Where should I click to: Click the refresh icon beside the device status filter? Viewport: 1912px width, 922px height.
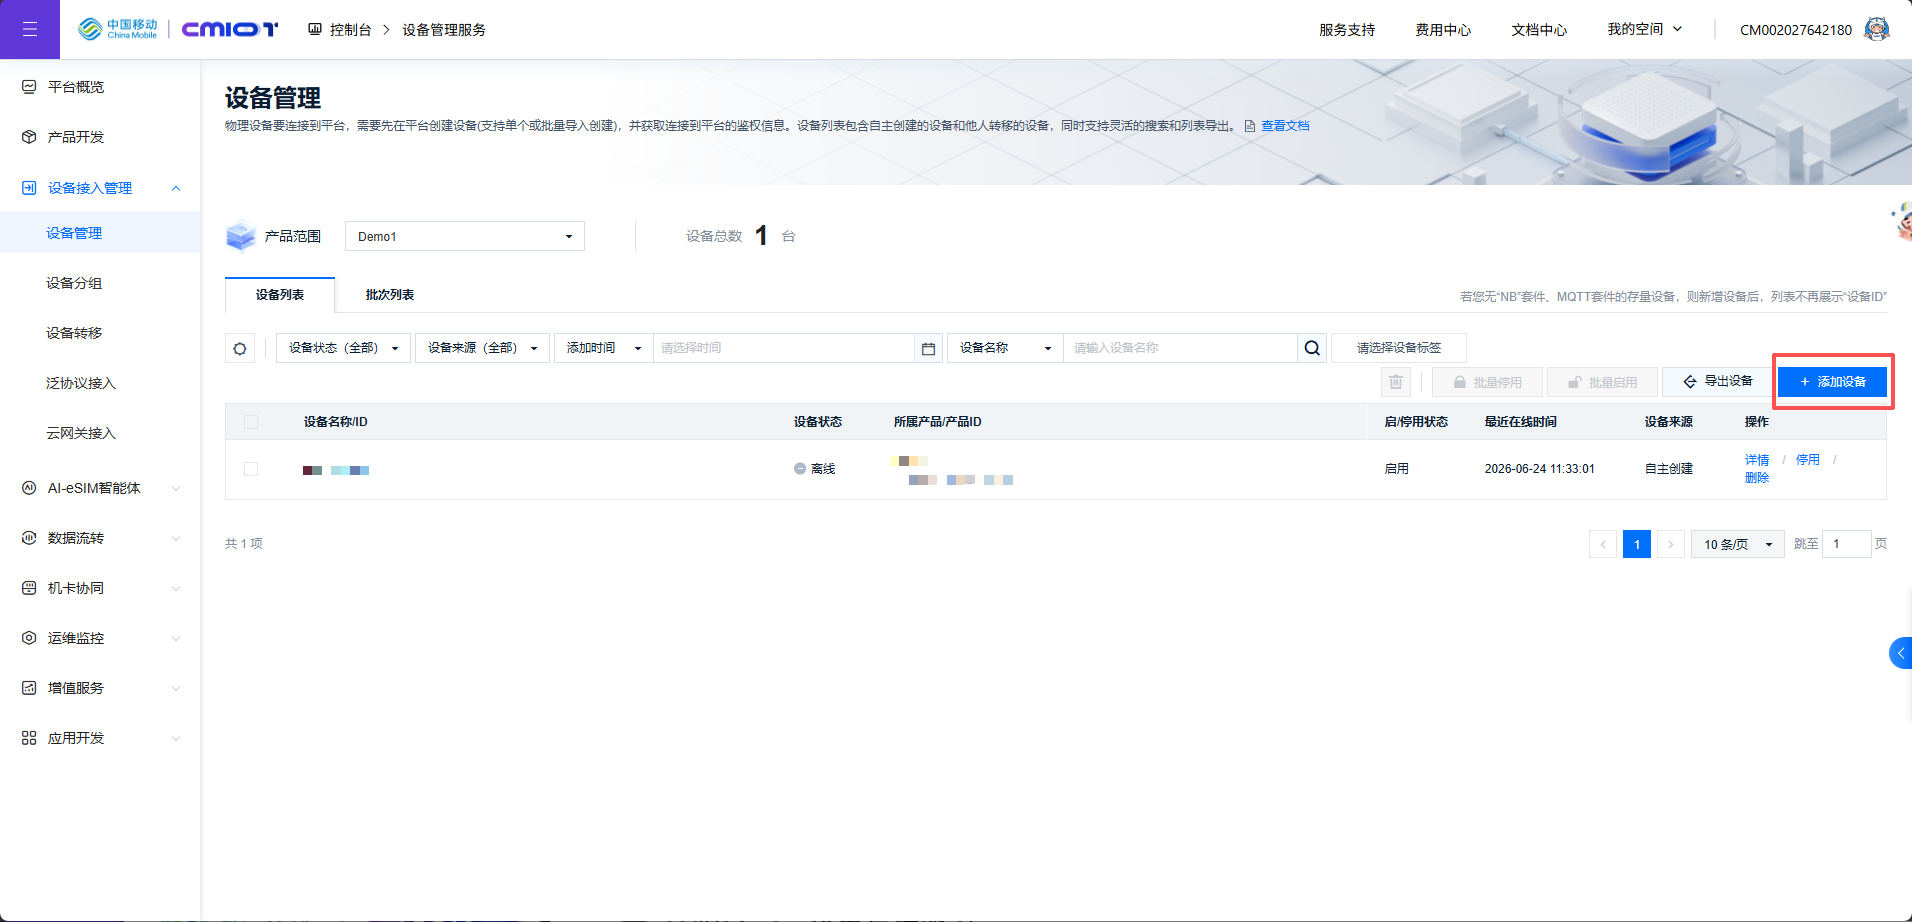240,348
